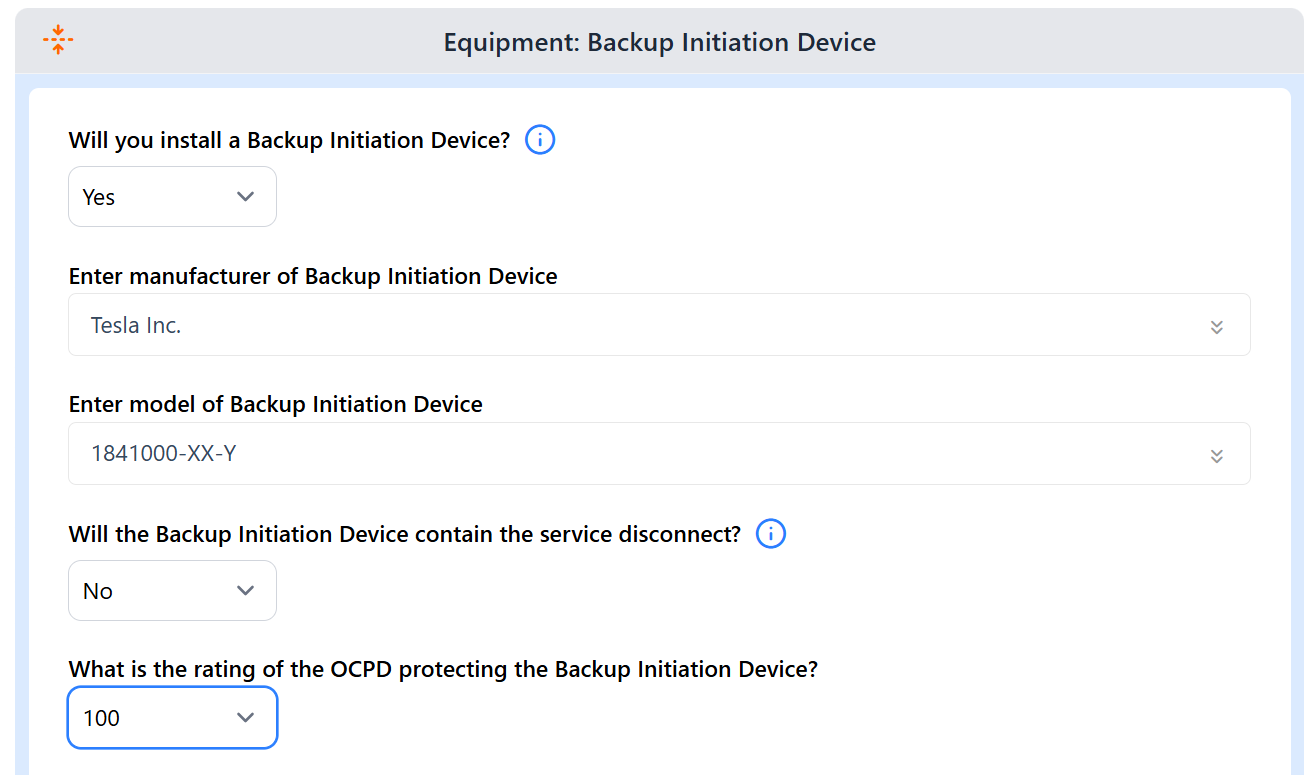Click the Tesla Inc. manufacturer field text
The width and height of the screenshot is (1314, 775).
[x=136, y=325]
